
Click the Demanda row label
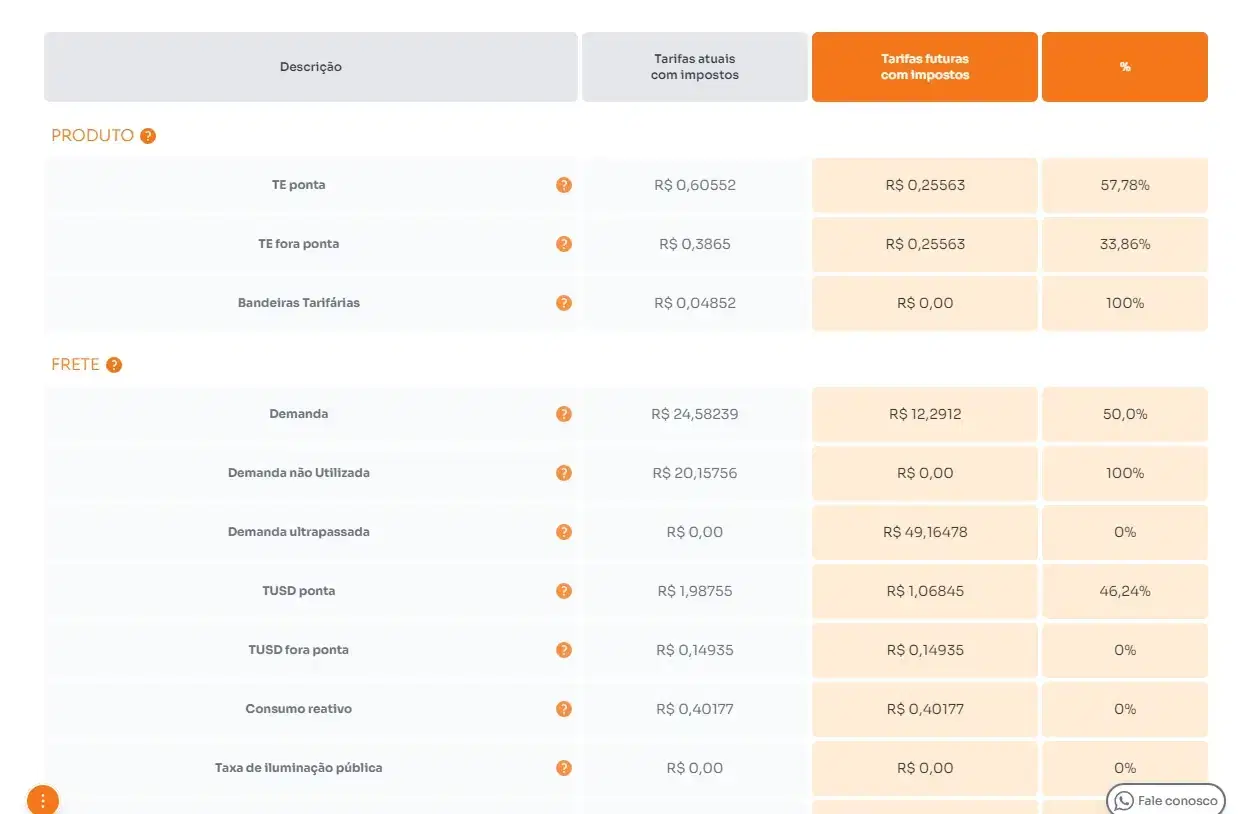pyautogui.click(x=298, y=414)
